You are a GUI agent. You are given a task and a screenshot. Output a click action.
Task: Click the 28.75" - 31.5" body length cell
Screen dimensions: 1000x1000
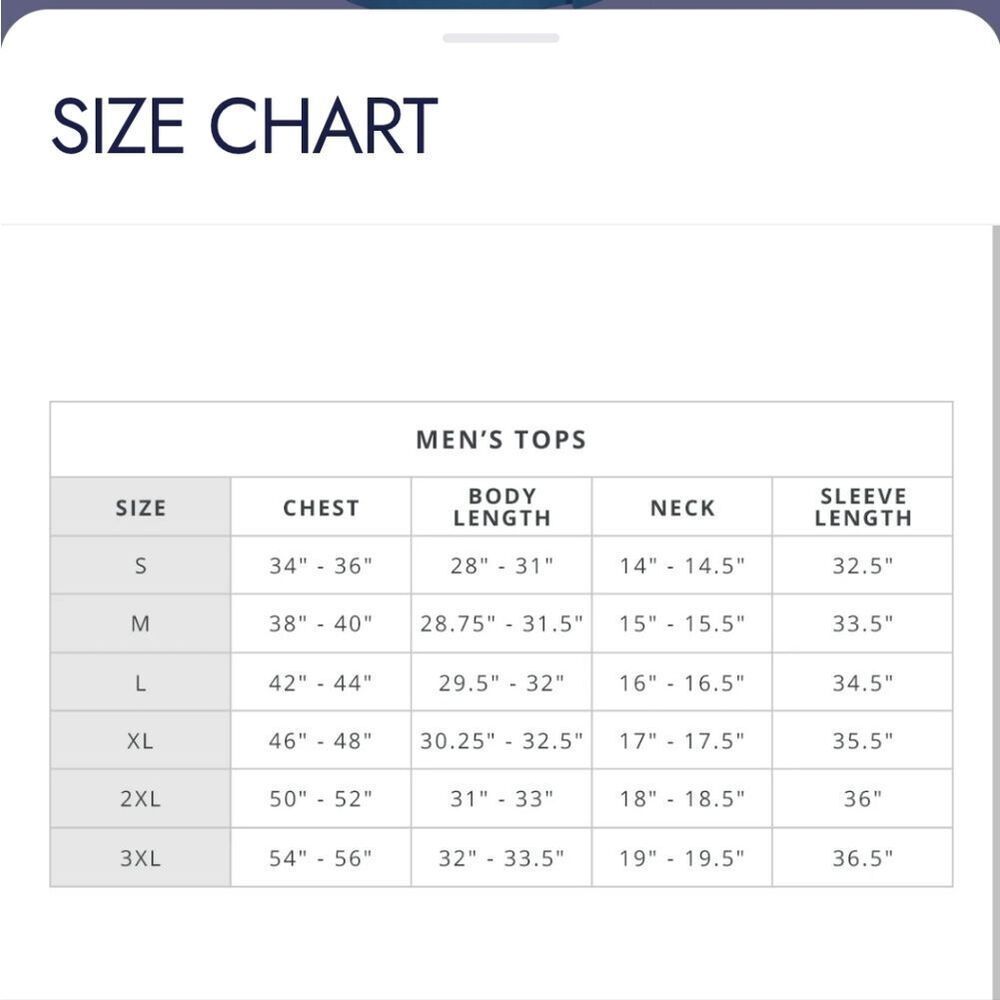[501, 623]
